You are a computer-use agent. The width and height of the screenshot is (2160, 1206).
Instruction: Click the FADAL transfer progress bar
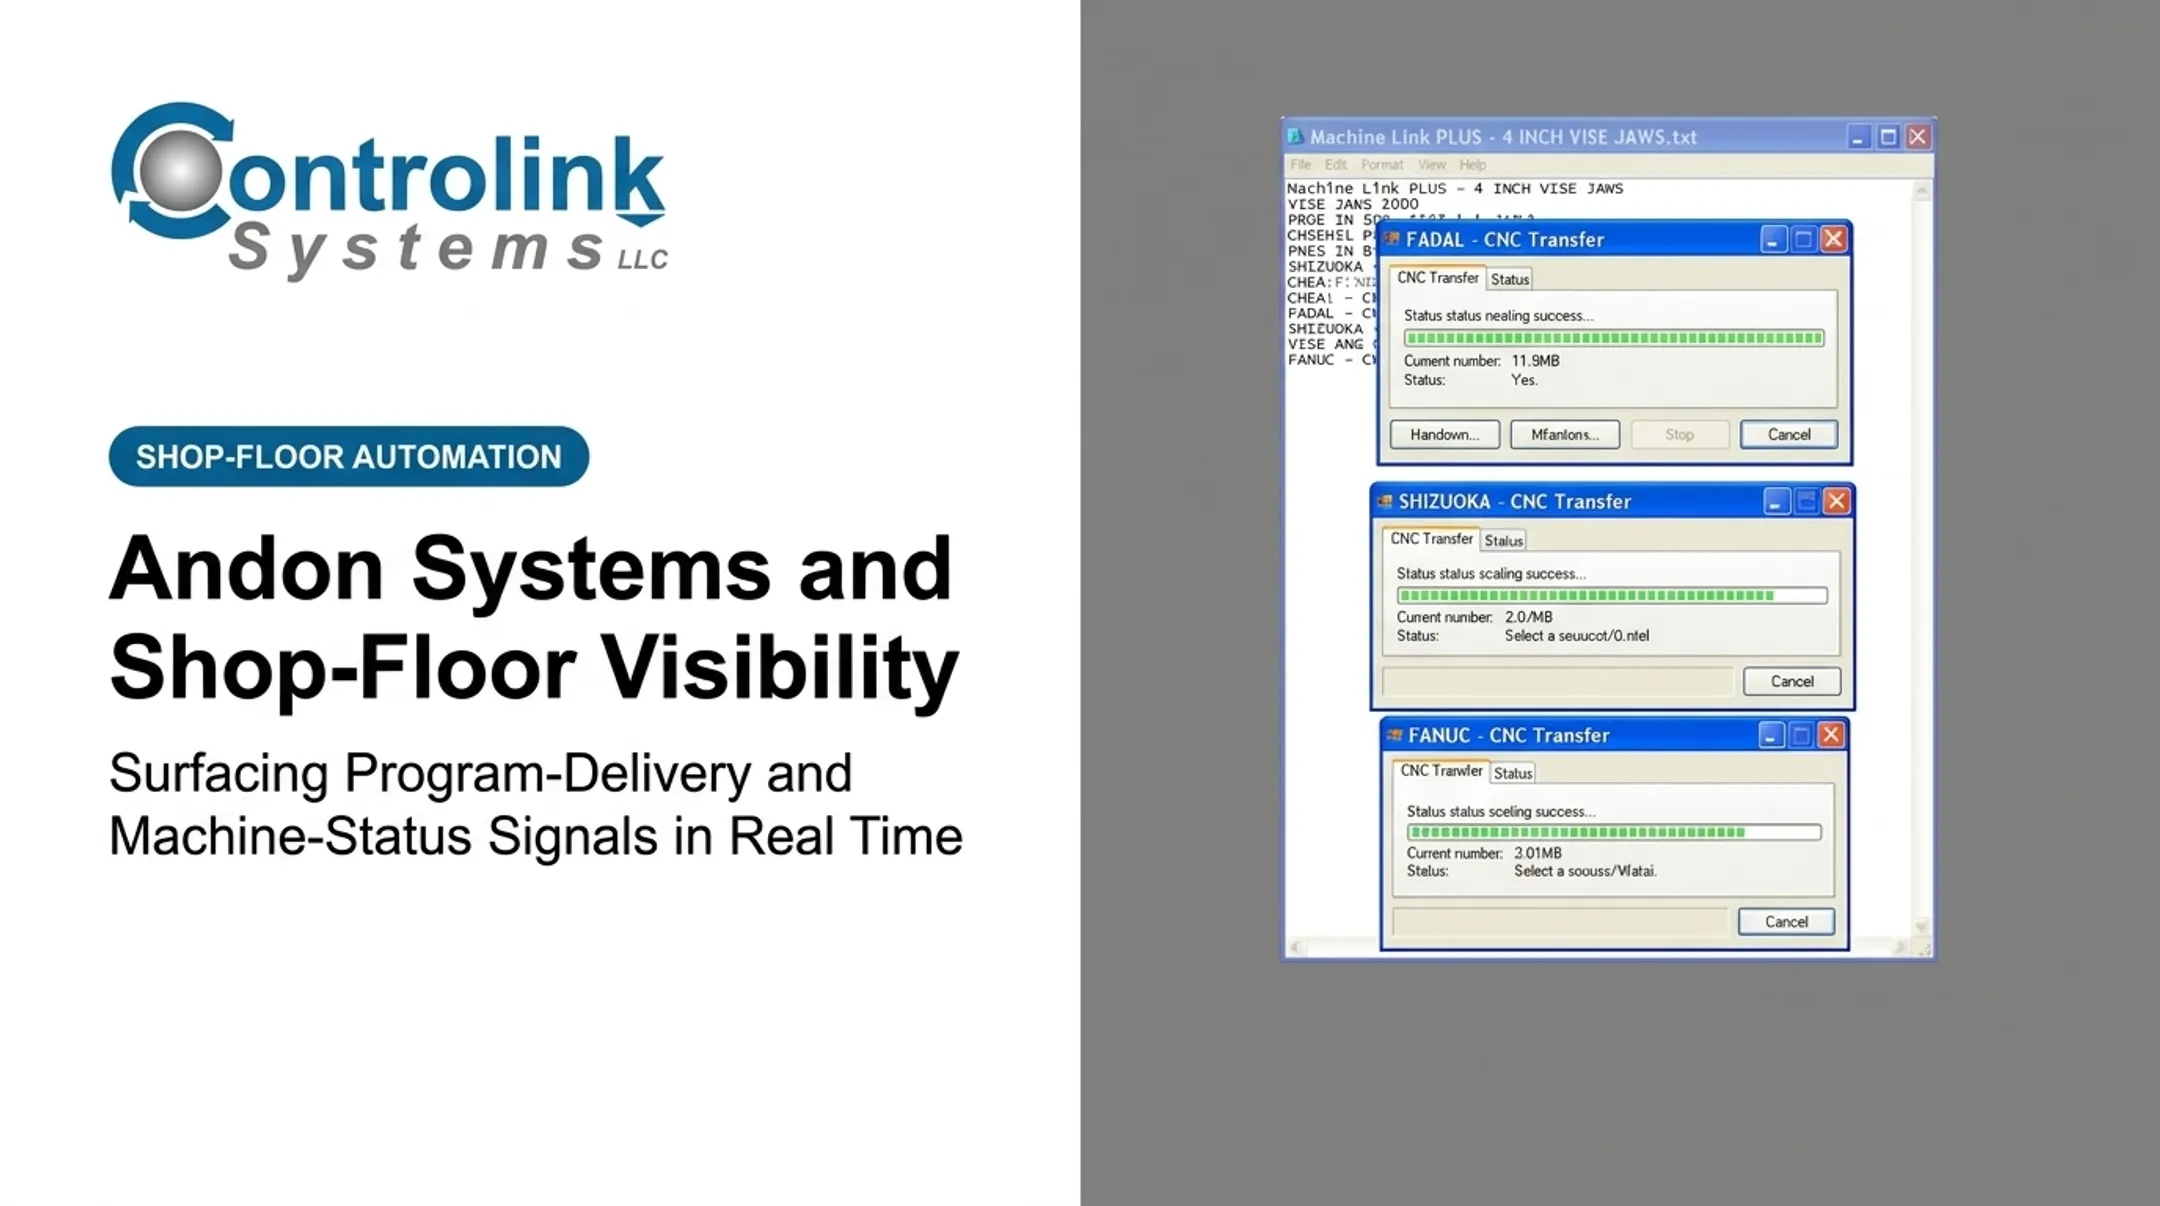[x=1614, y=338]
